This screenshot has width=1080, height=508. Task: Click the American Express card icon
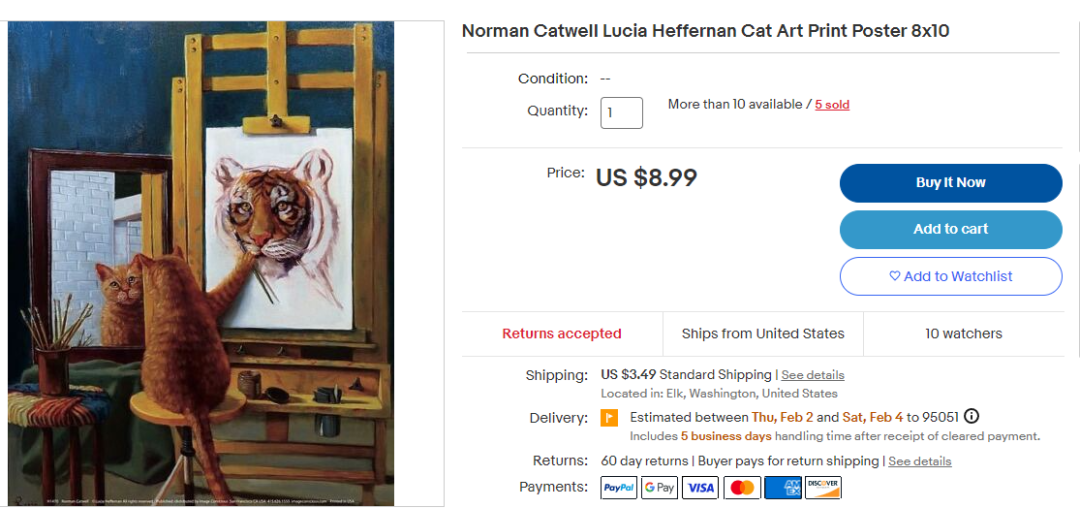point(782,487)
